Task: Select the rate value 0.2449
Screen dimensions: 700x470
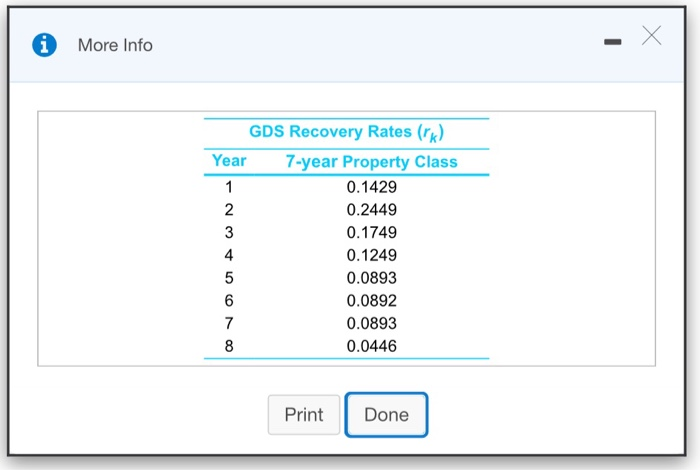Action: click(371, 209)
